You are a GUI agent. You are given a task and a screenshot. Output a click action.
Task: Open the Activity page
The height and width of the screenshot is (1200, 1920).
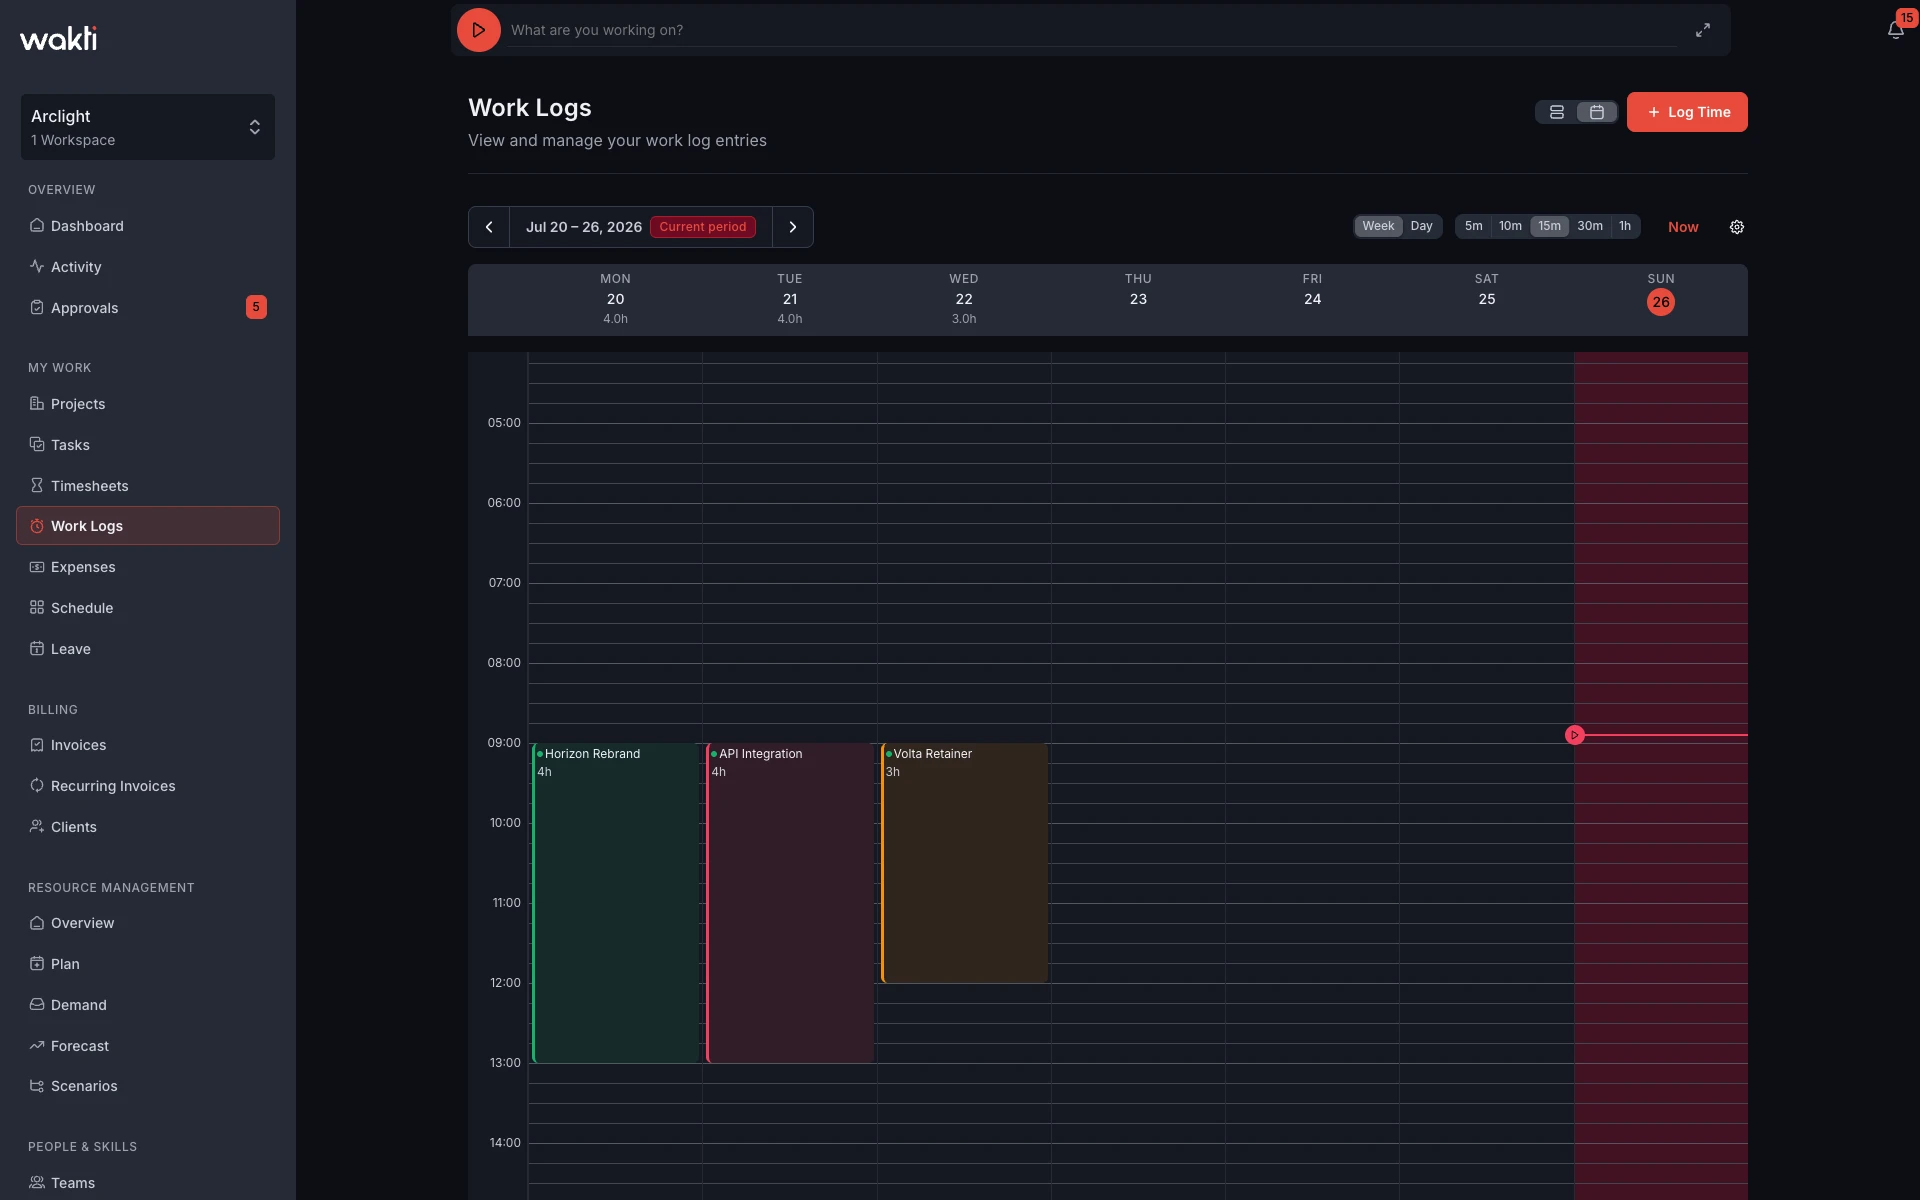(x=148, y=267)
